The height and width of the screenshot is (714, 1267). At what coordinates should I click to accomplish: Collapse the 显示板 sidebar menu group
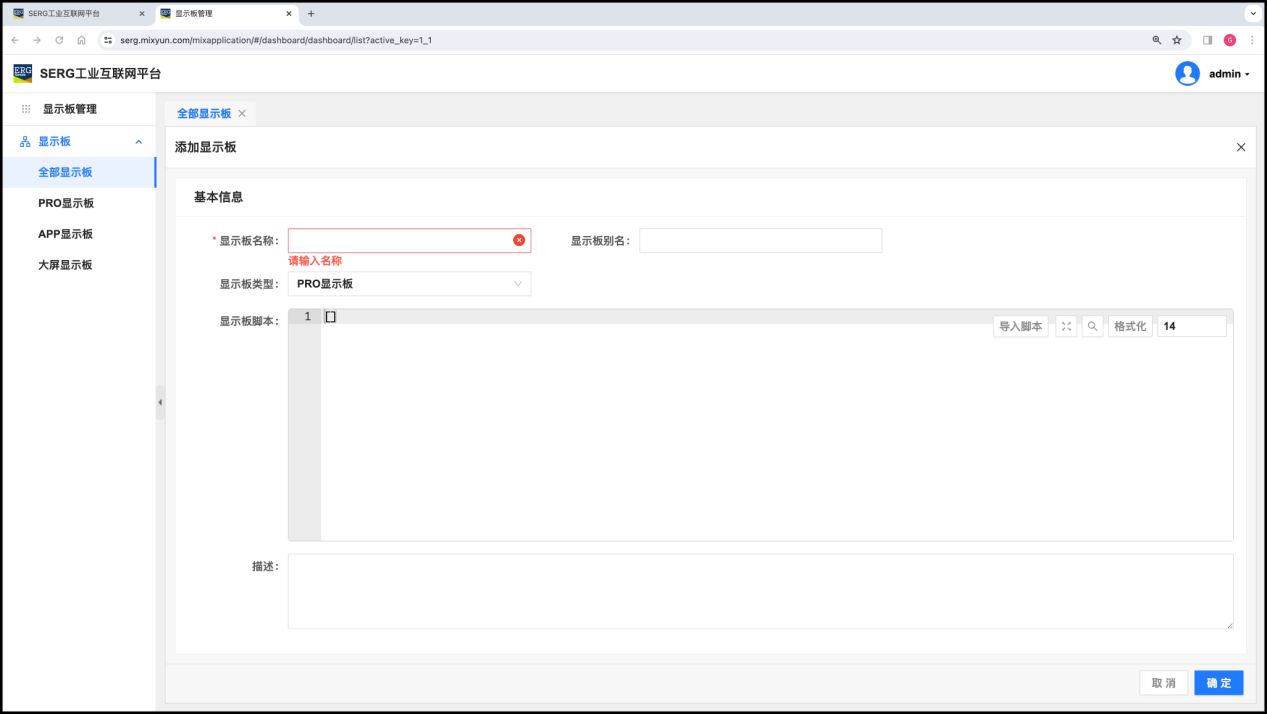coord(139,142)
